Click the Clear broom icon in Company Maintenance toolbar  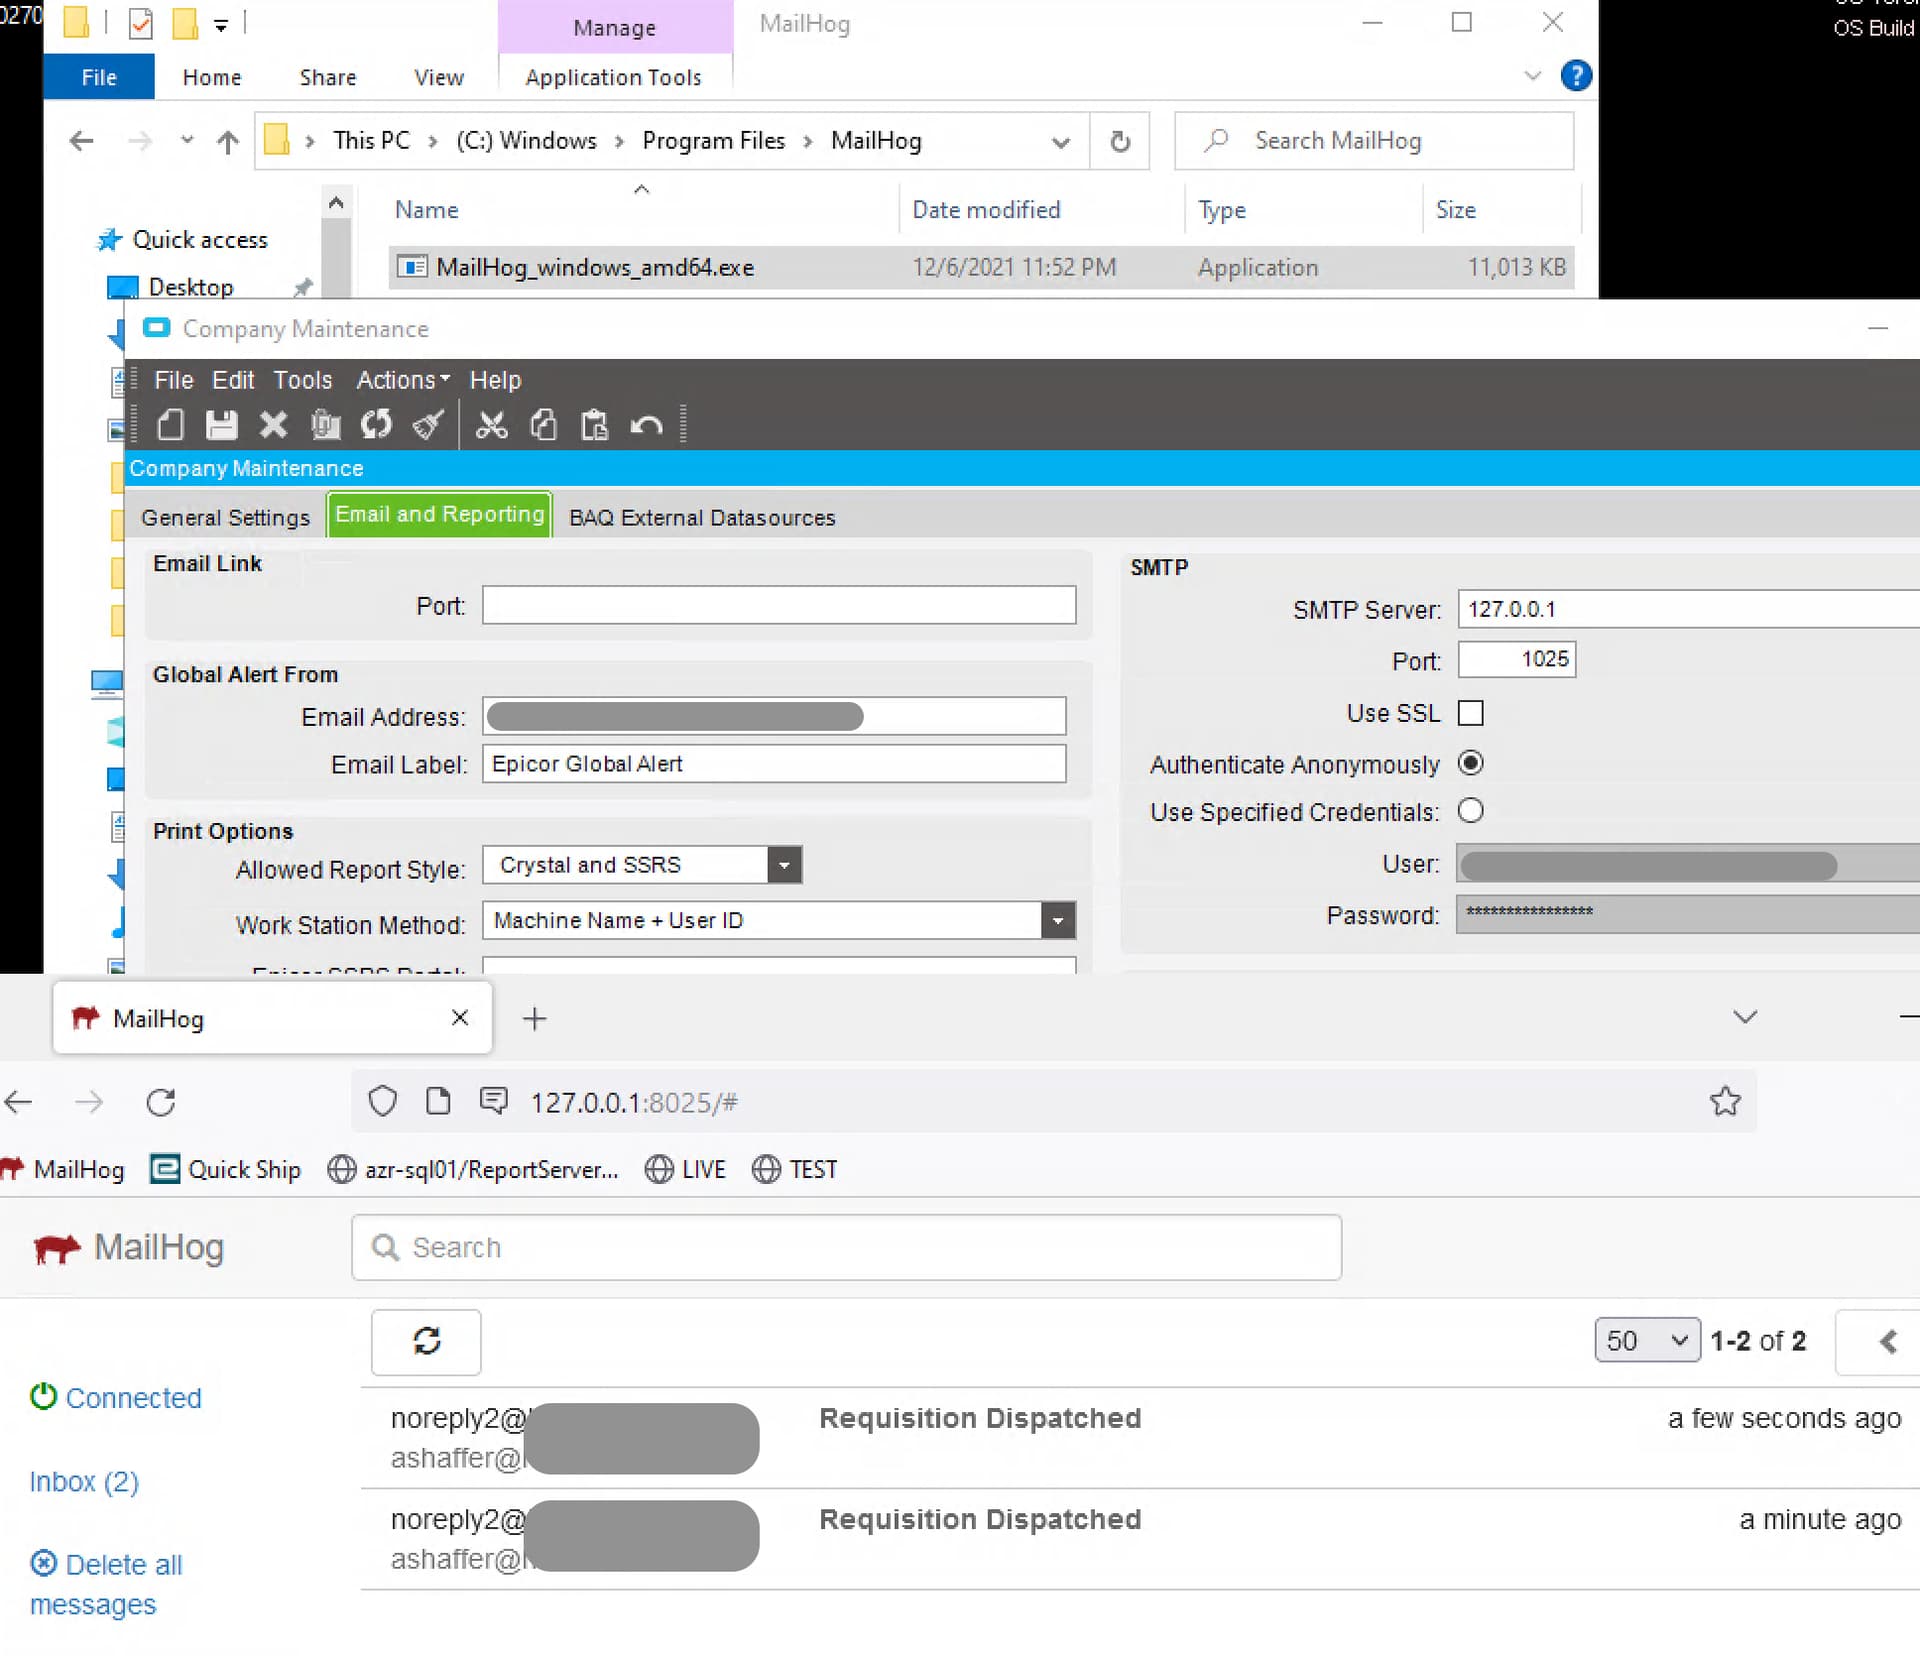428,425
